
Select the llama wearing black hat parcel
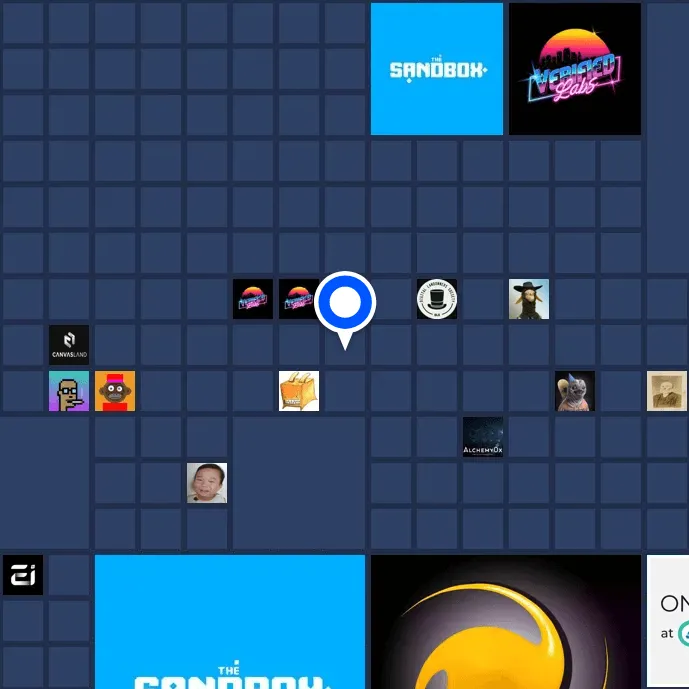click(x=529, y=299)
